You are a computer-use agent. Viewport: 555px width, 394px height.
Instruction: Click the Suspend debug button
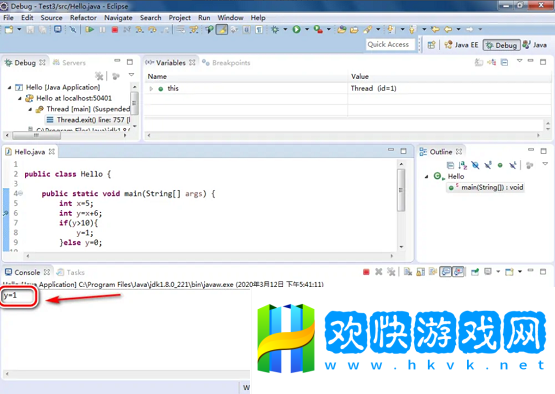(x=102, y=29)
